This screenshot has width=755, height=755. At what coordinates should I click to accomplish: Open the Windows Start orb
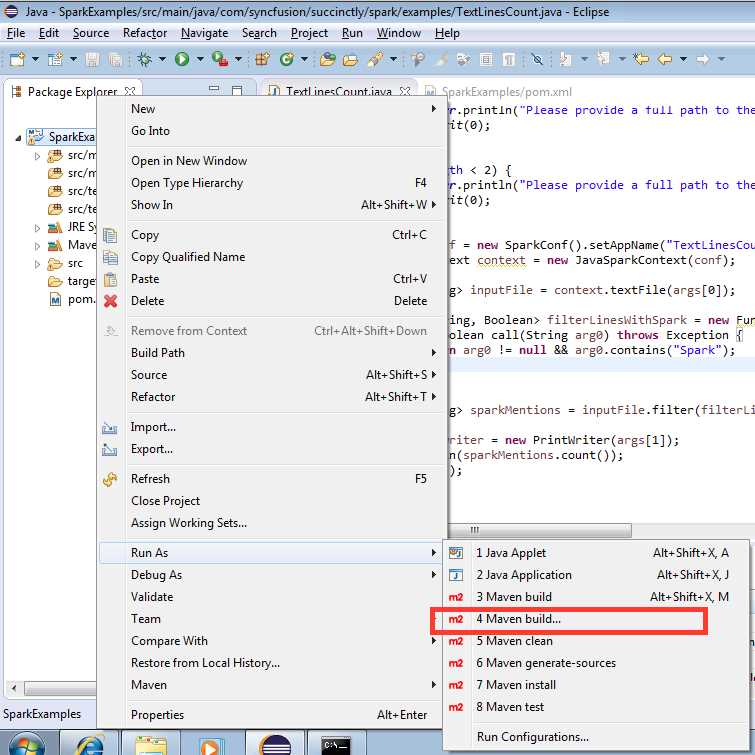(27, 744)
